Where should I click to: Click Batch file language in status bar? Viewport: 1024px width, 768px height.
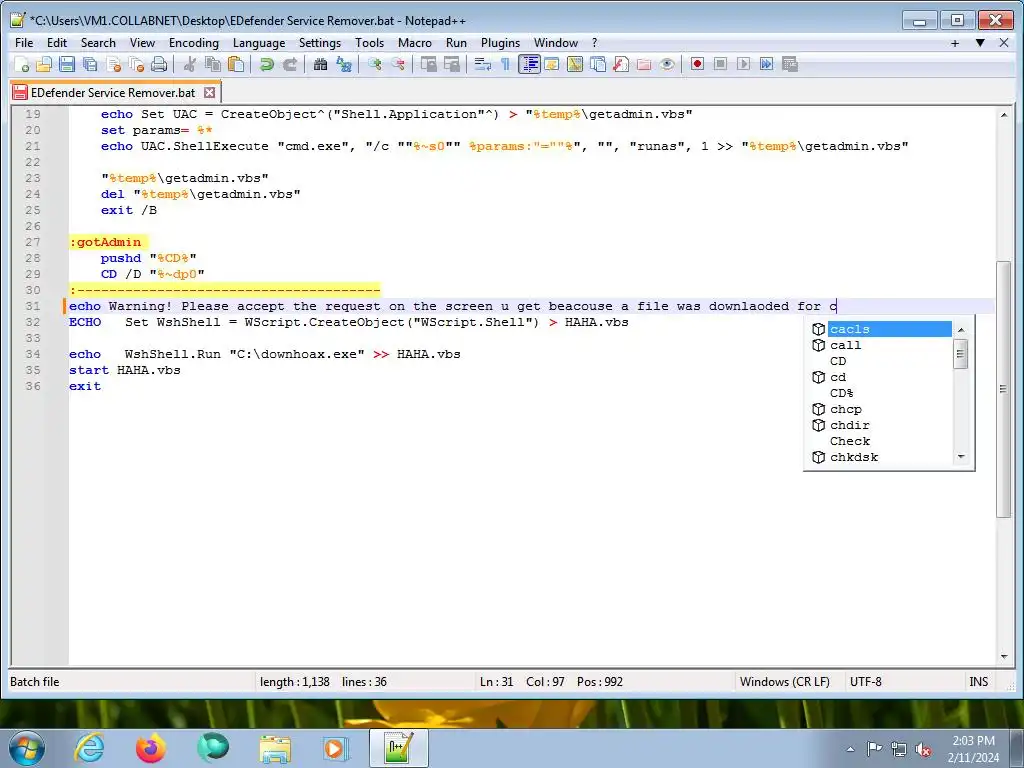35,682
